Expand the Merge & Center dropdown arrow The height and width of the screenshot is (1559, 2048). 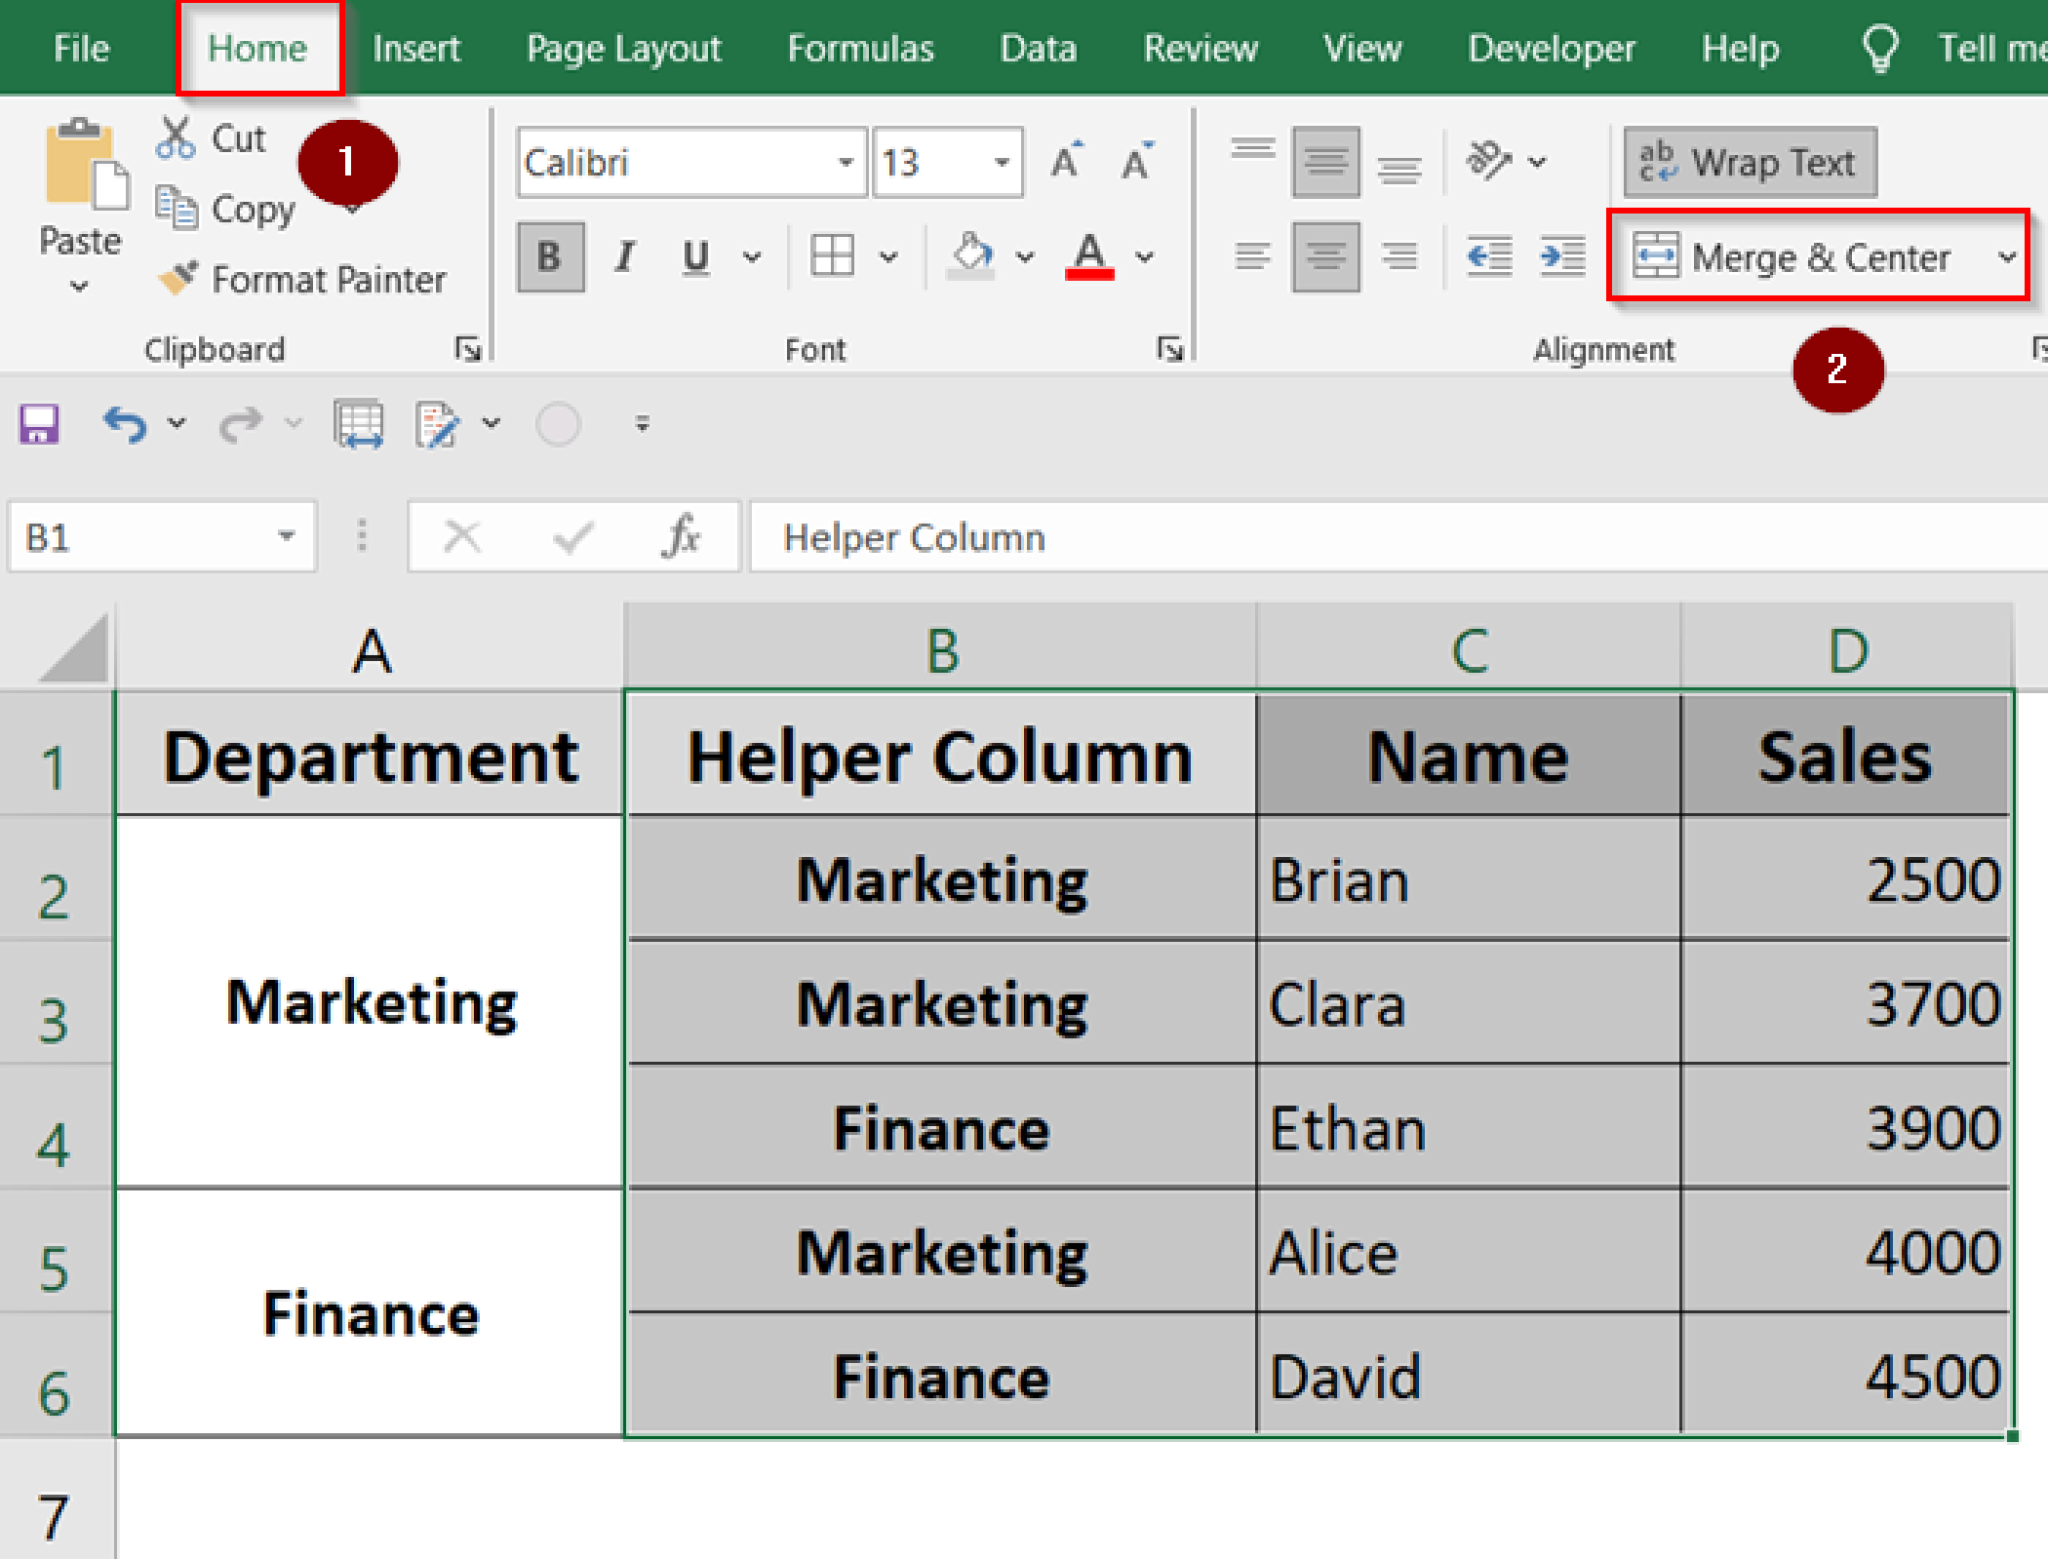(2006, 257)
